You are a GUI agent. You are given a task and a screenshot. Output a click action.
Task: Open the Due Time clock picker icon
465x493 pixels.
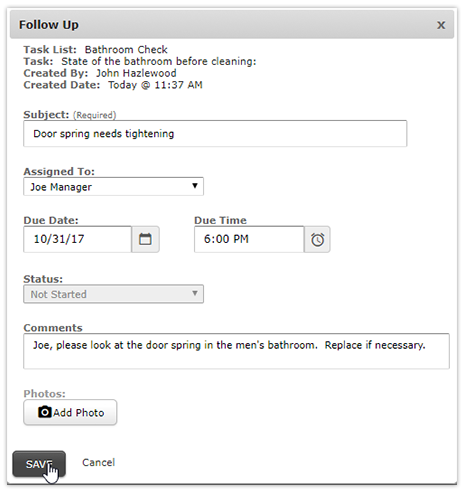coord(317,239)
